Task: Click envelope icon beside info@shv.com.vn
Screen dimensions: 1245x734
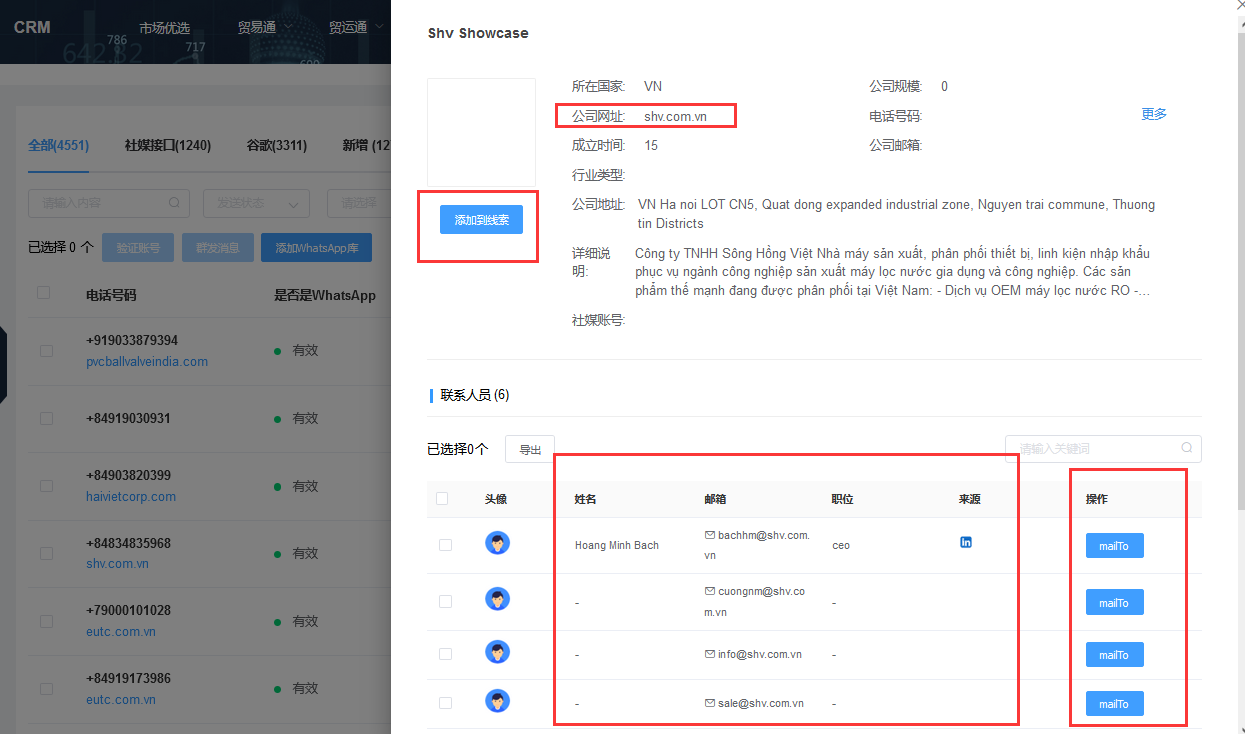Action: (710, 655)
